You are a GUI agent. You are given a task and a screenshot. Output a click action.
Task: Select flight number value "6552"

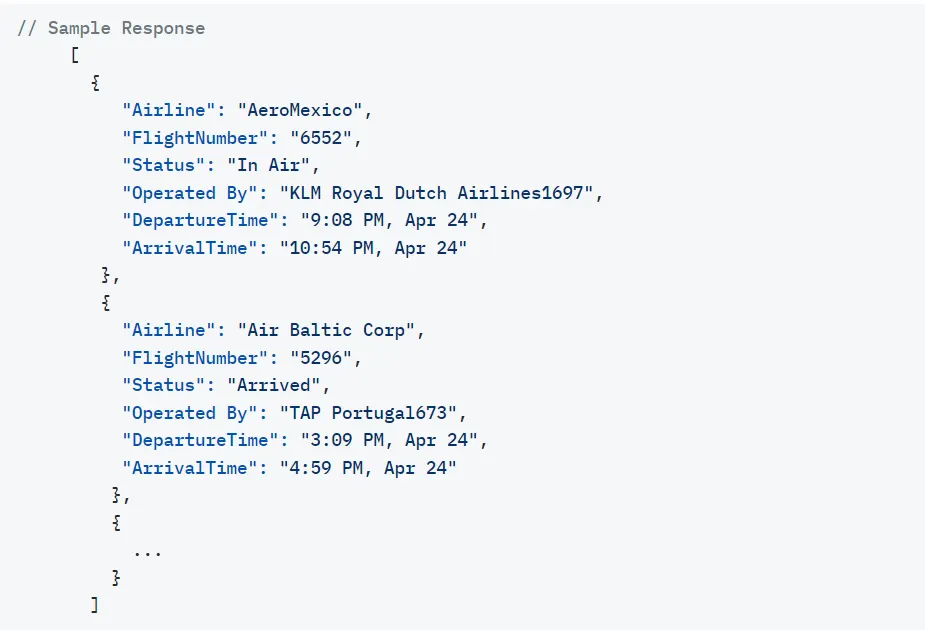click(321, 138)
